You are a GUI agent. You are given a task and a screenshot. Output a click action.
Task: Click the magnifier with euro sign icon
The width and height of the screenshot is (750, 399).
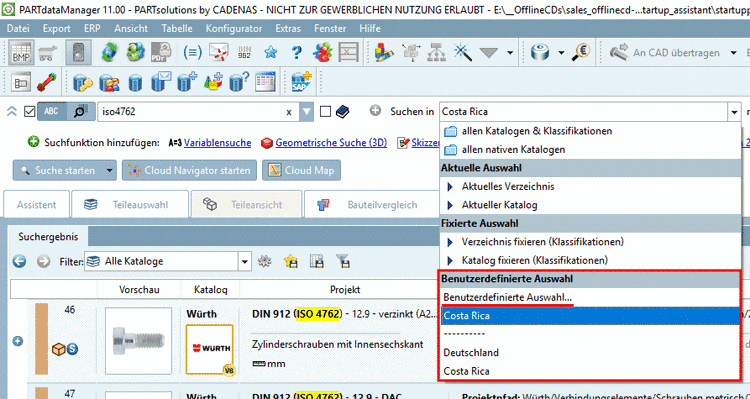point(582,53)
